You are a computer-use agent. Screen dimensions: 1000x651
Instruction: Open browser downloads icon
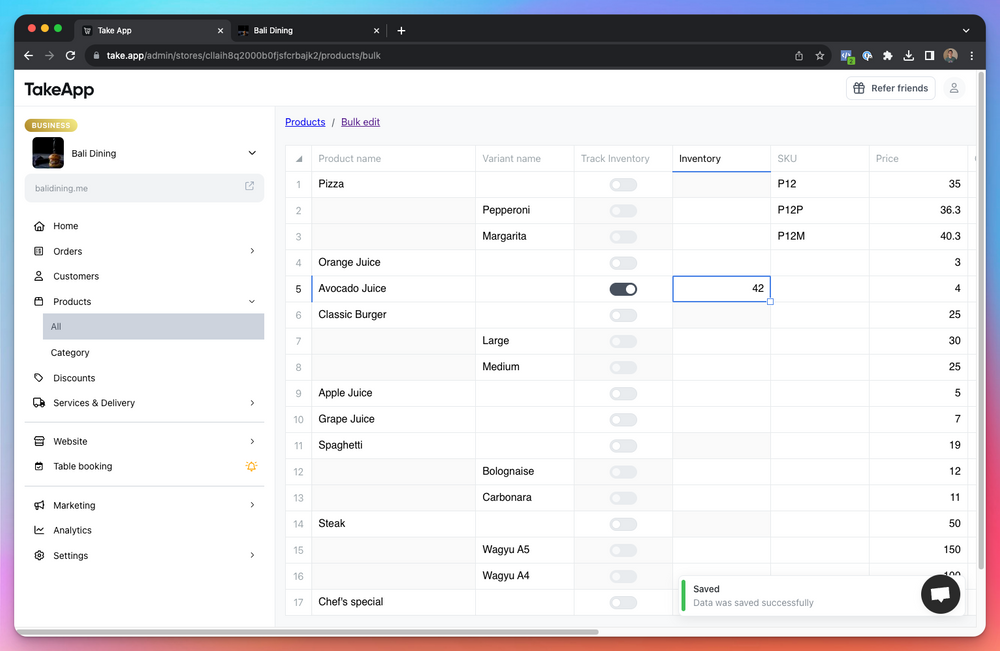908,55
